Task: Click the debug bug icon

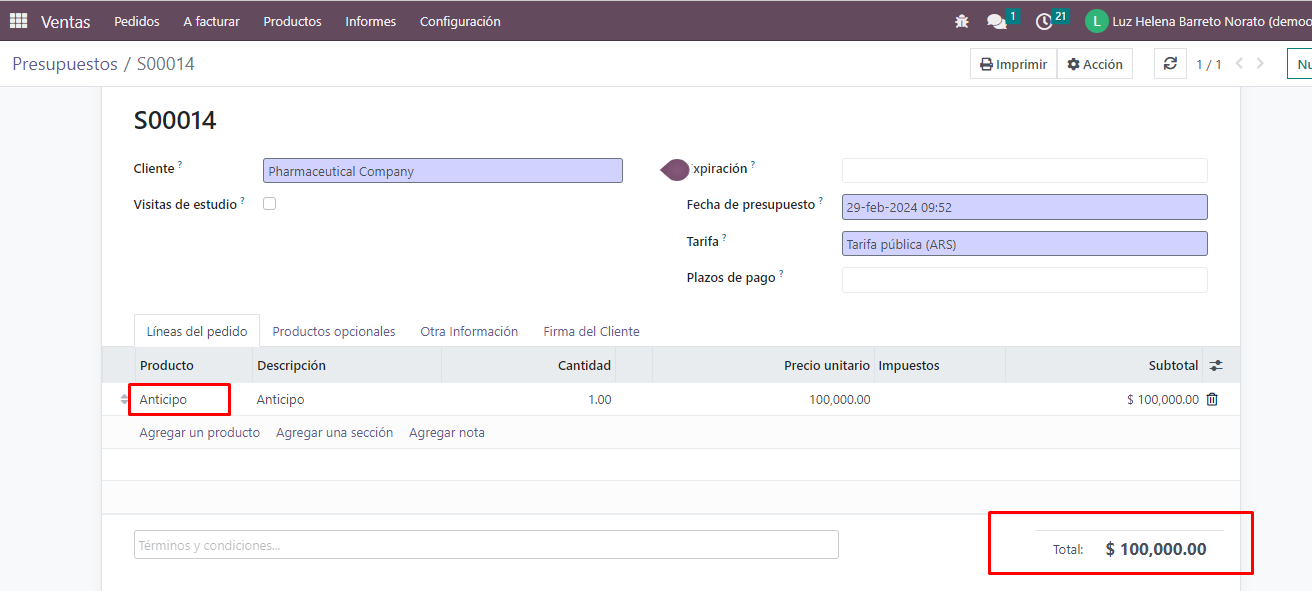Action: [x=962, y=21]
